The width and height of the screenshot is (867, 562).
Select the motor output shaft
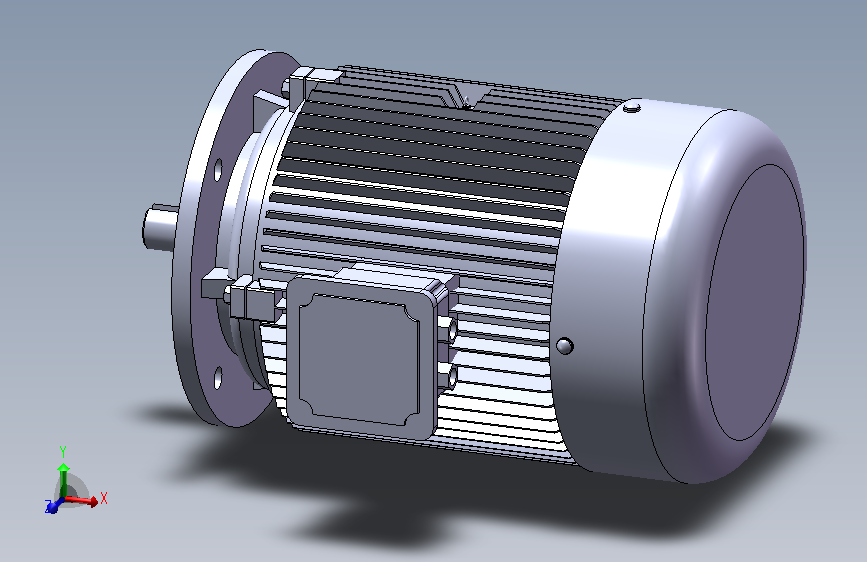[x=160, y=227]
